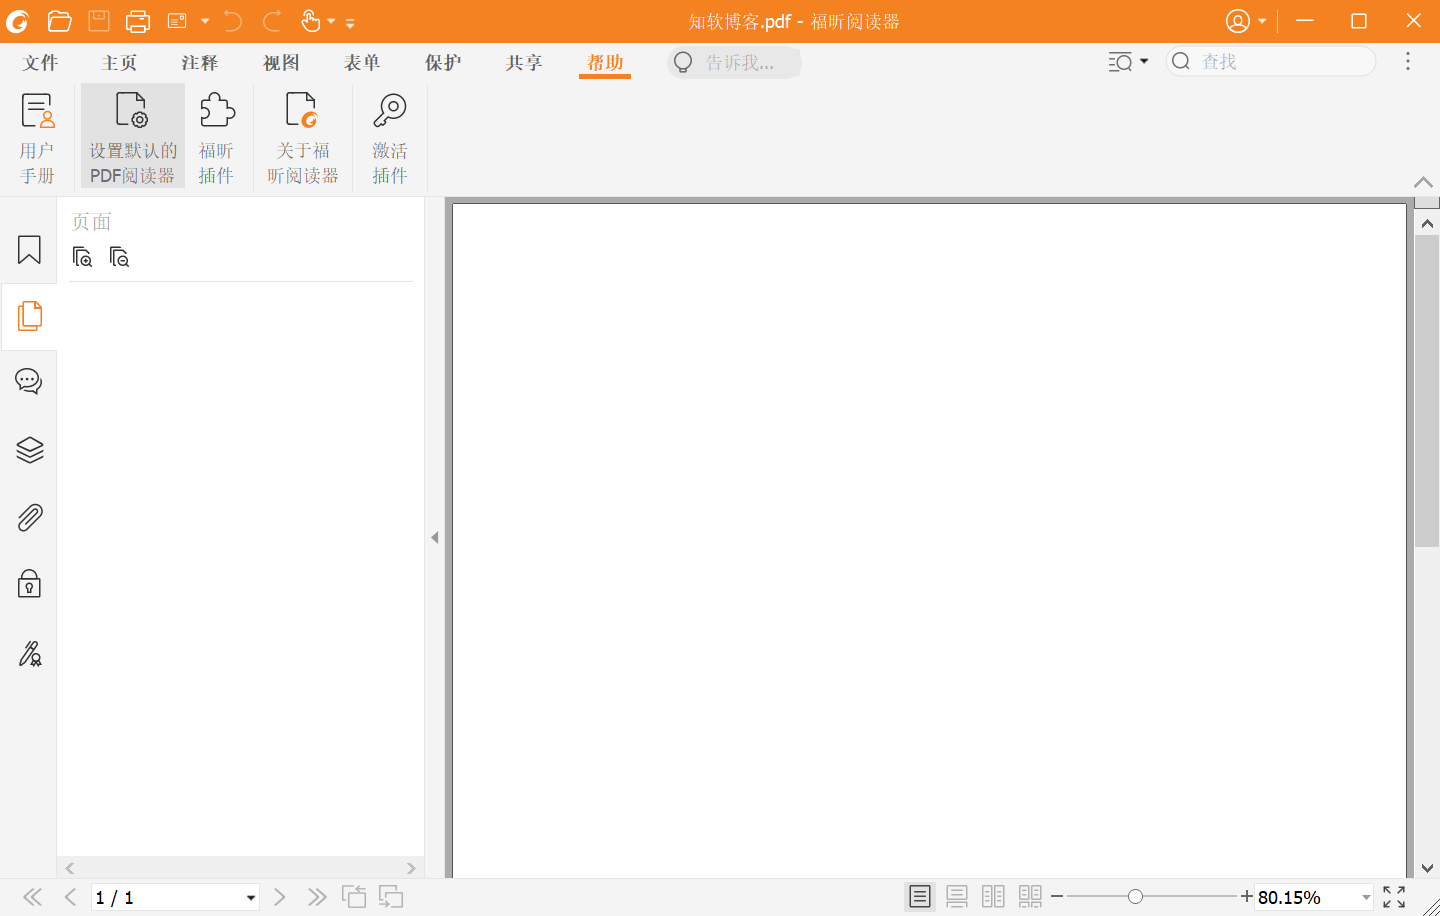
Task: Switch to the 视图 tab
Action: click(281, 63)
